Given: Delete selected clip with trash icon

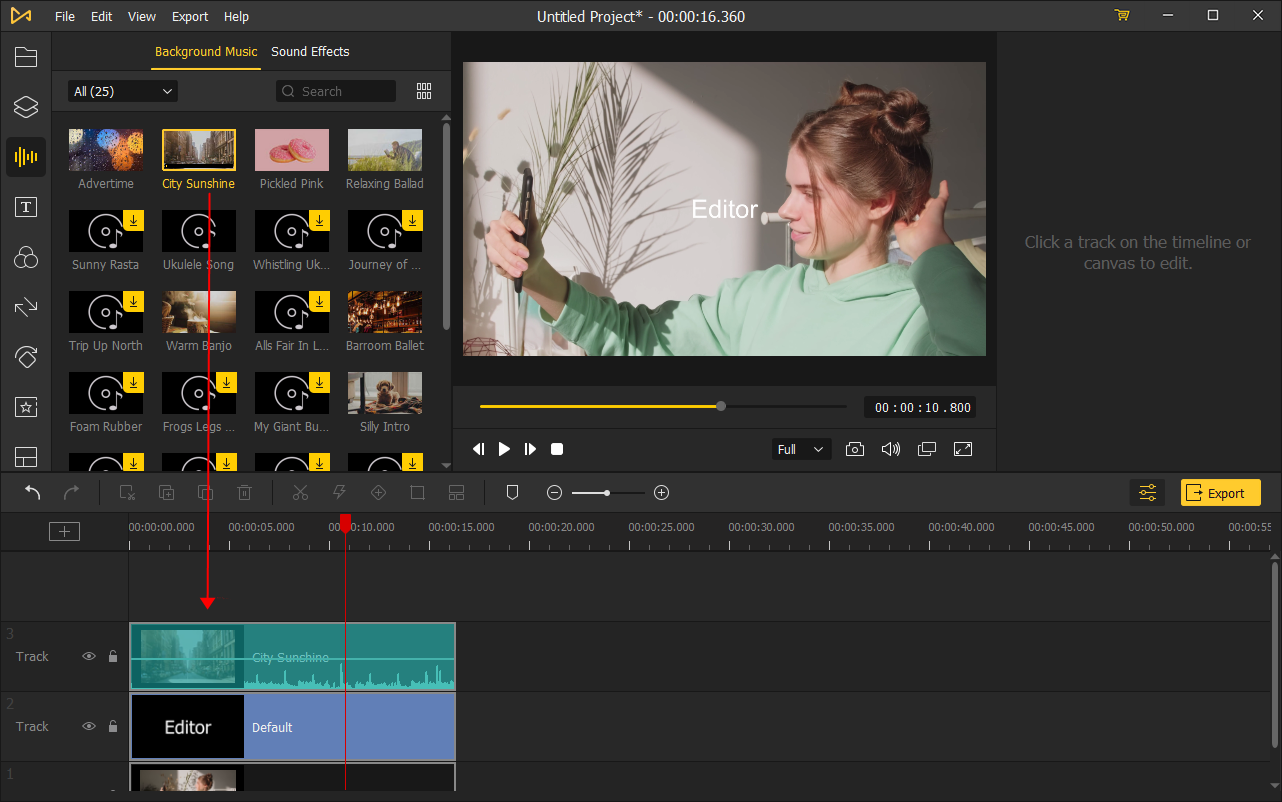Looking at the screenshot, I should (244, 492).
